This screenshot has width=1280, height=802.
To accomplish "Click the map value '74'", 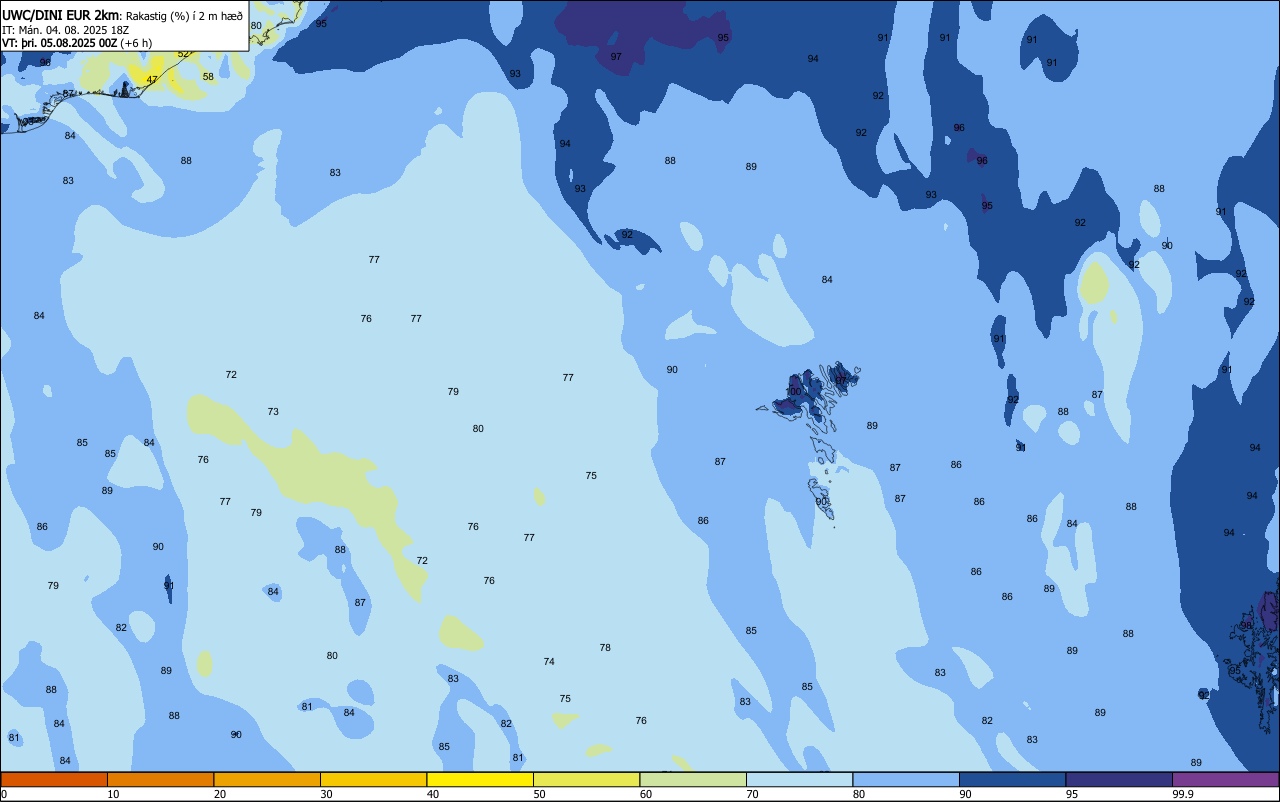I will coord(549,661).
